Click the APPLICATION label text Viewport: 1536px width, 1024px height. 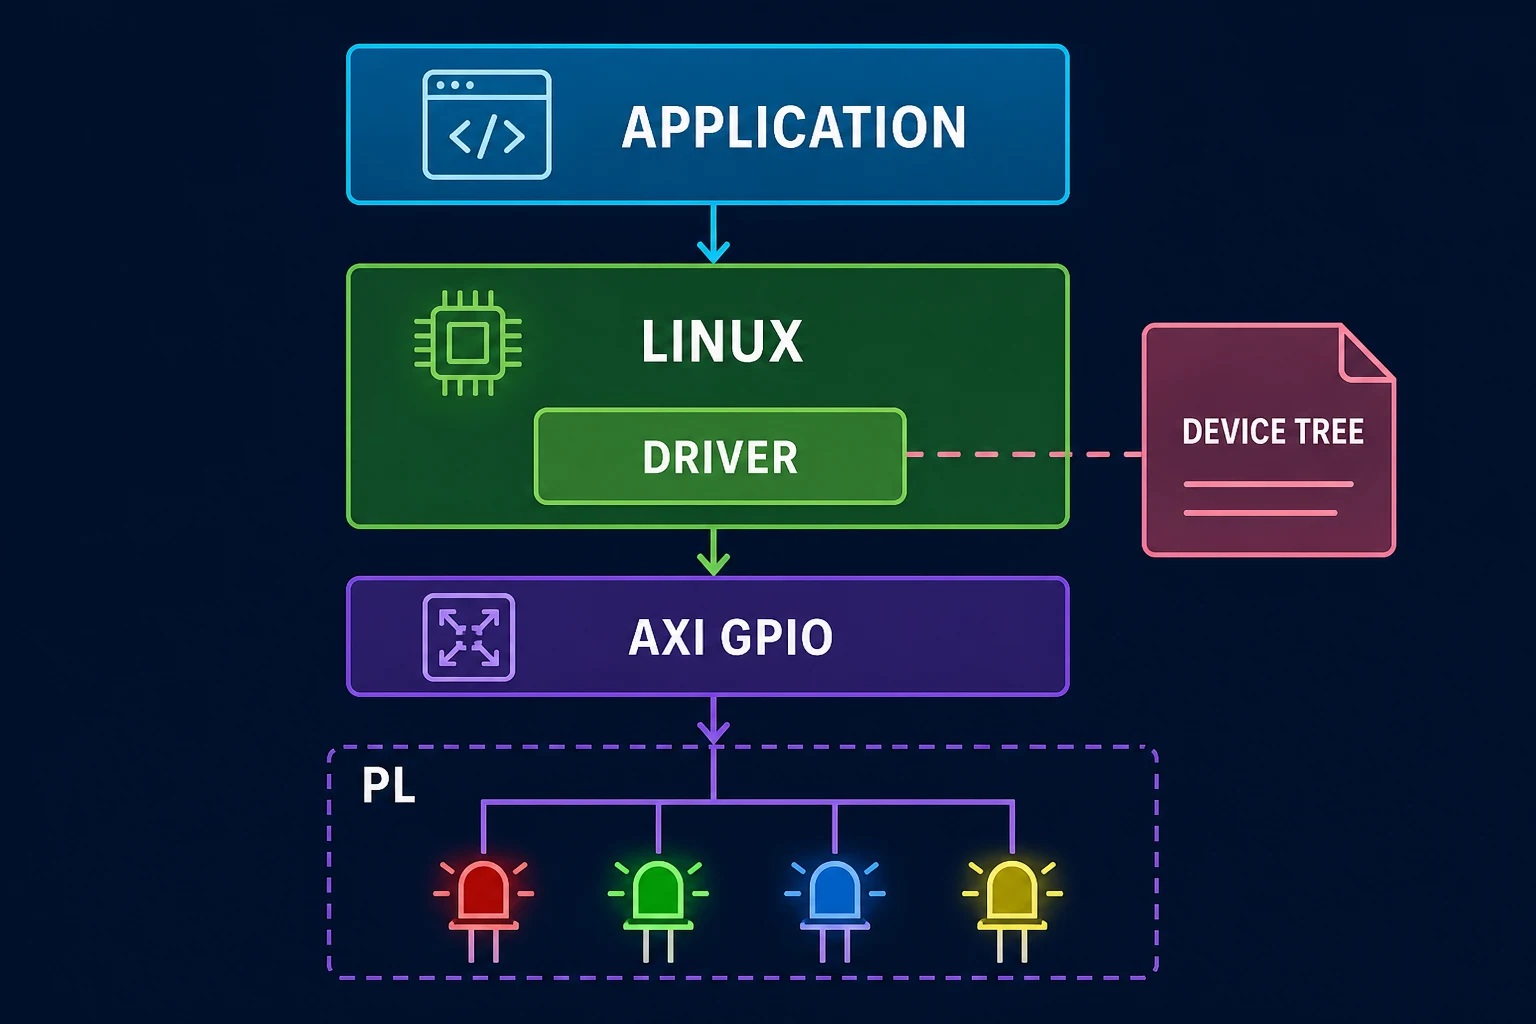tap(794, 128)
